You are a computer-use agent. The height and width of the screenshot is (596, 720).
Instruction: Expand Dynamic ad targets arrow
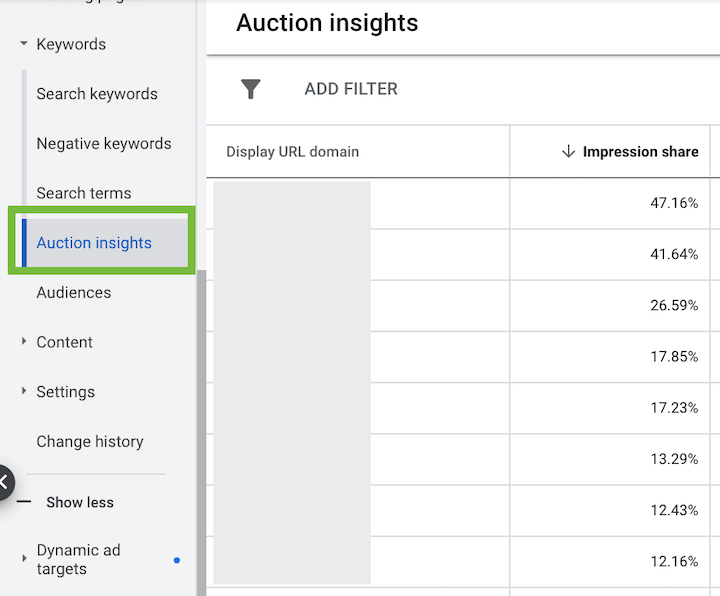(23, 559)
